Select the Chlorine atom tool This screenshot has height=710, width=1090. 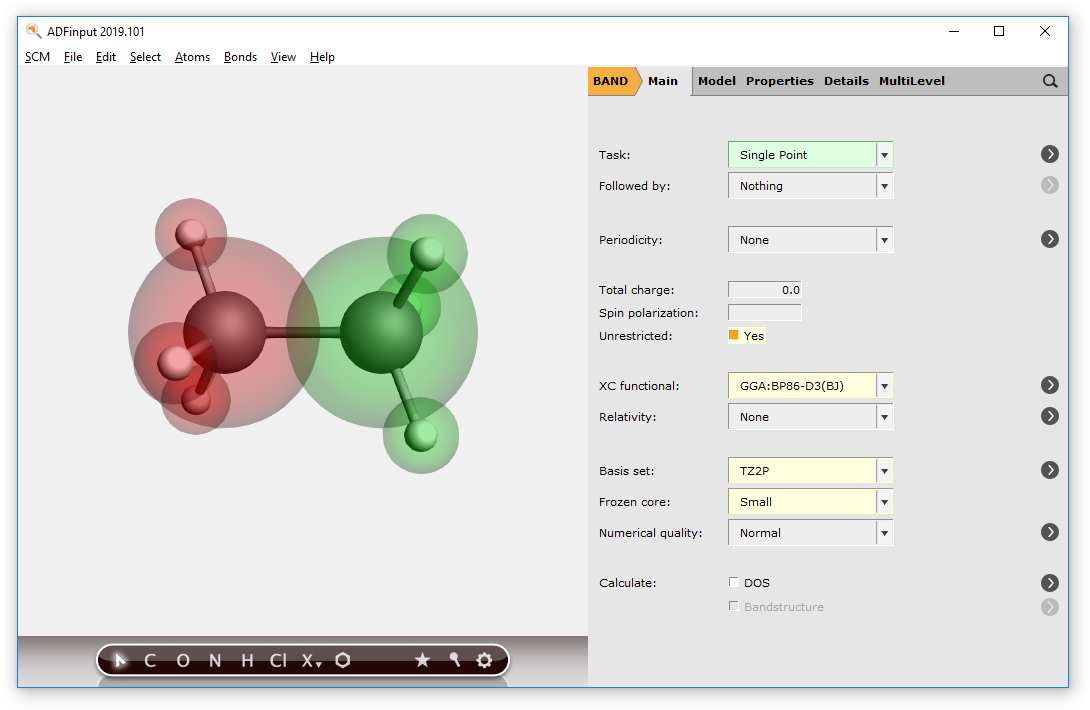(277, 660)
